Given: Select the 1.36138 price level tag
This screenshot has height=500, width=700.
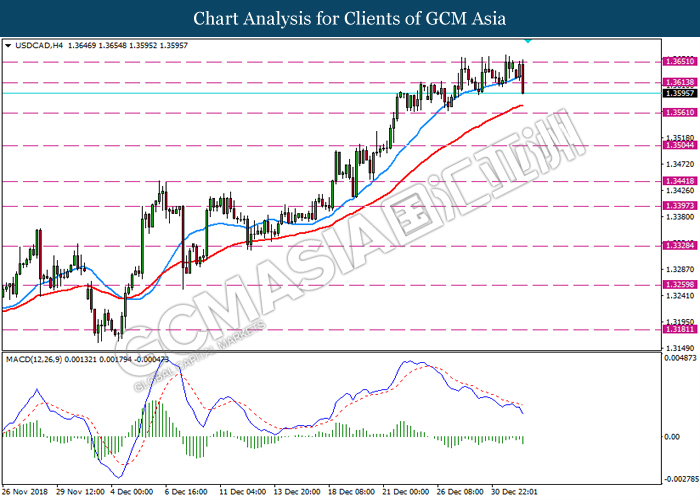Looking at the screenshot, I should pos(679,82).
